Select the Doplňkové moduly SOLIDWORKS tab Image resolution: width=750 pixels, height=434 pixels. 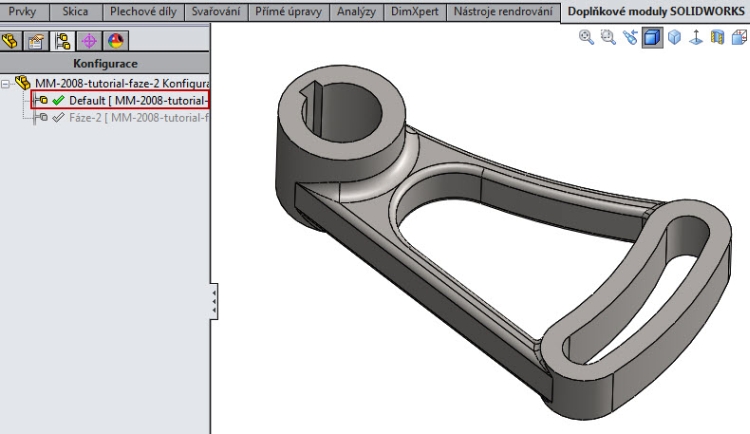tap(656, 11)
